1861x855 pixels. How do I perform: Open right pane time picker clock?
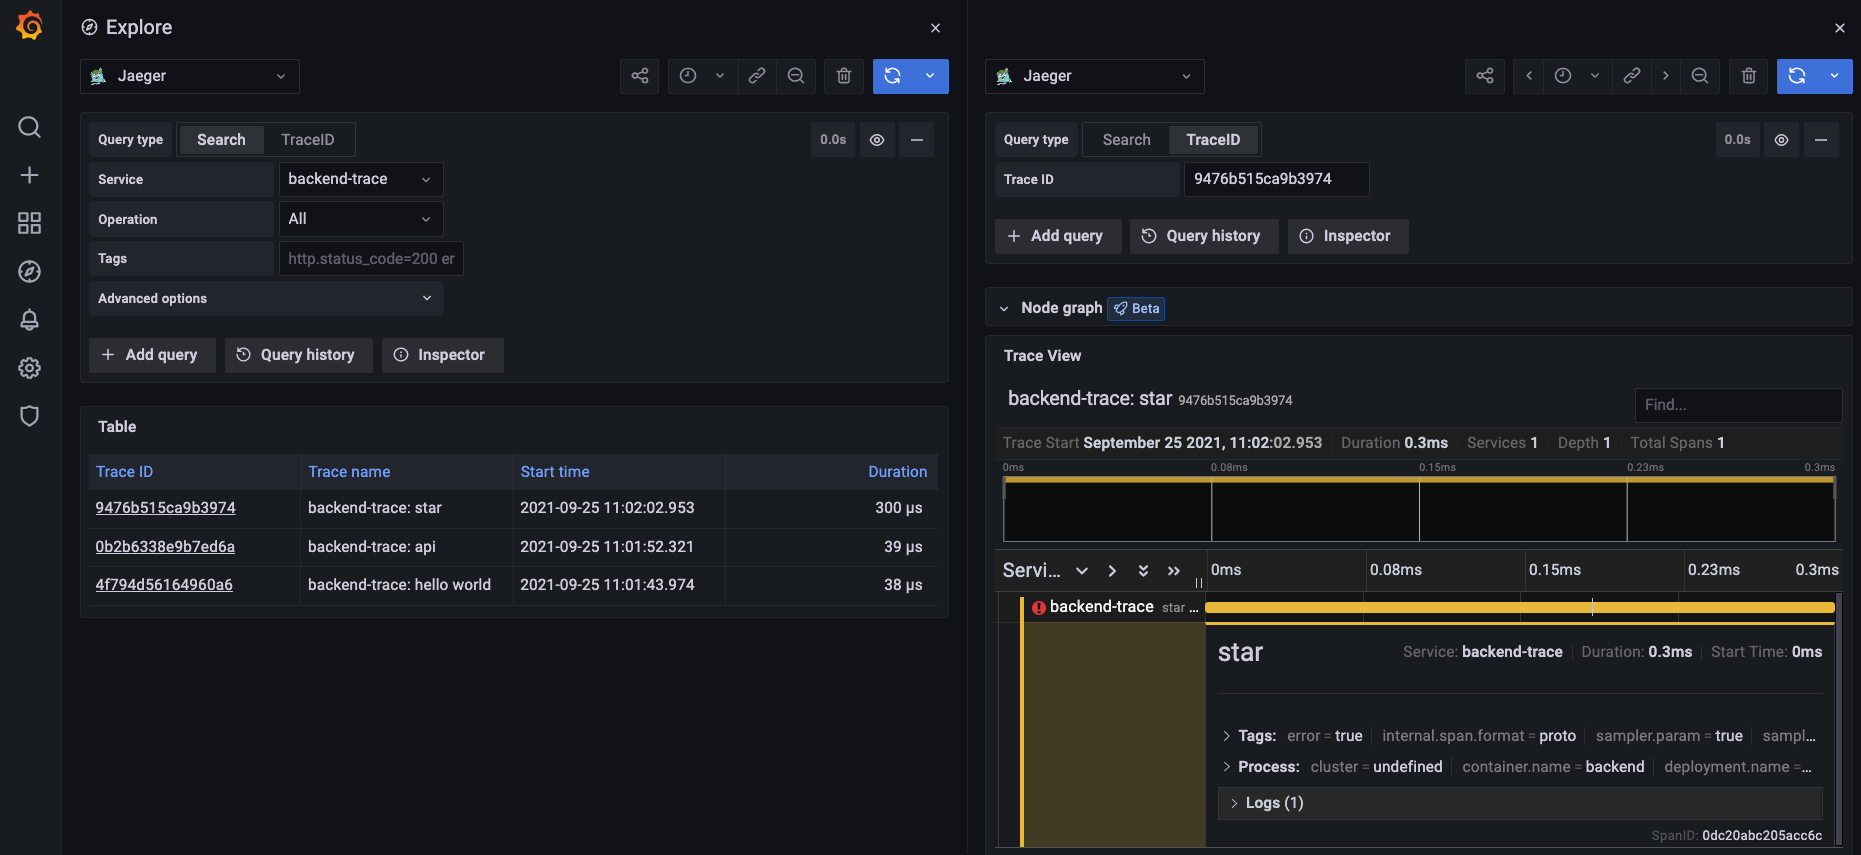point(1563,76)
